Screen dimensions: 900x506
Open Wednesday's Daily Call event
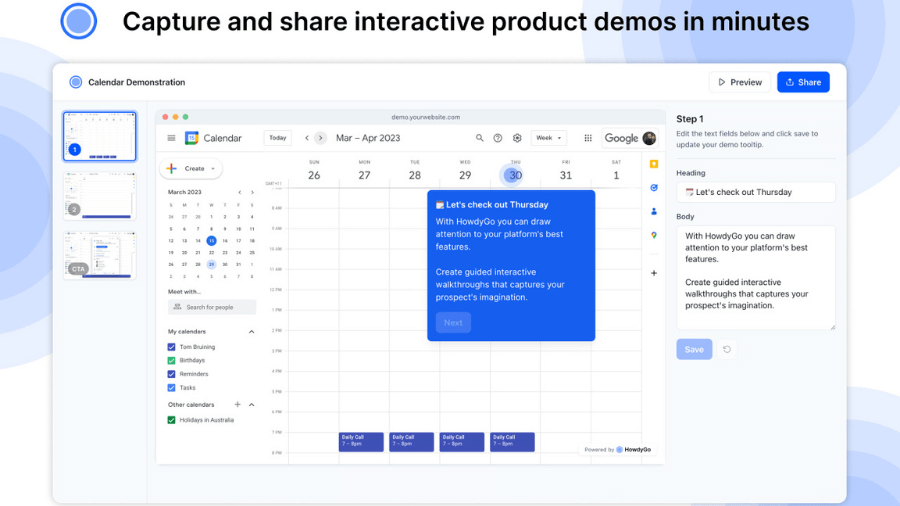(462, 442)
